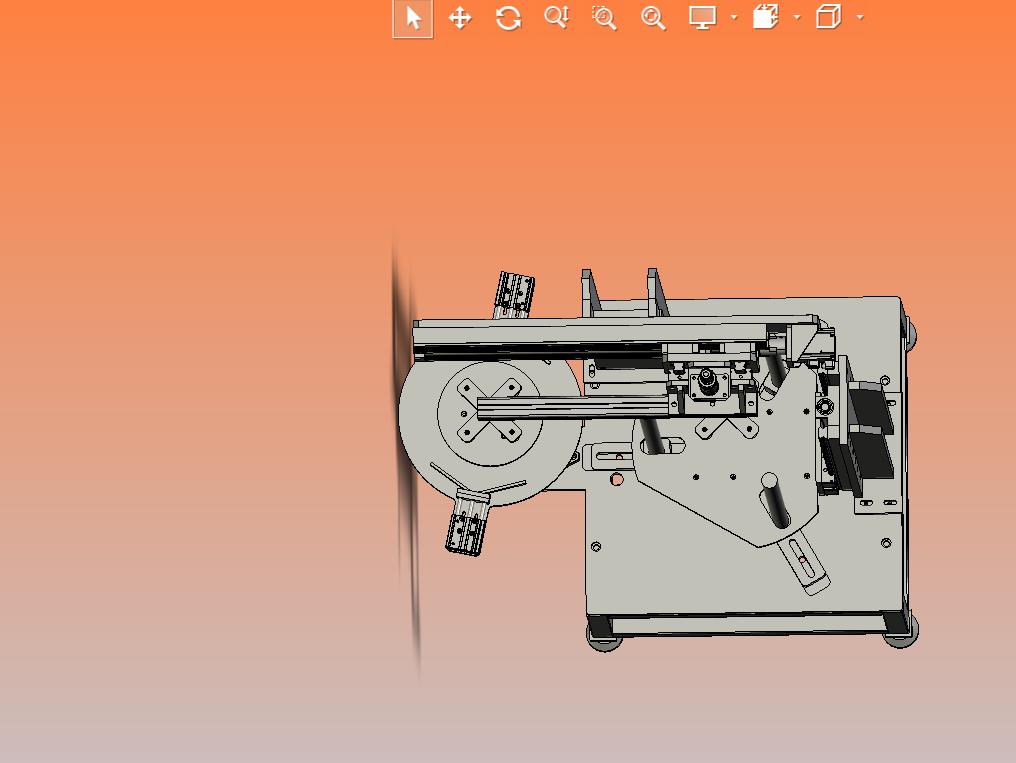The height and width of the screenshot is (763, 1016).
Task: Click the wireframe cube display style icon
Action: pos(828,17)
